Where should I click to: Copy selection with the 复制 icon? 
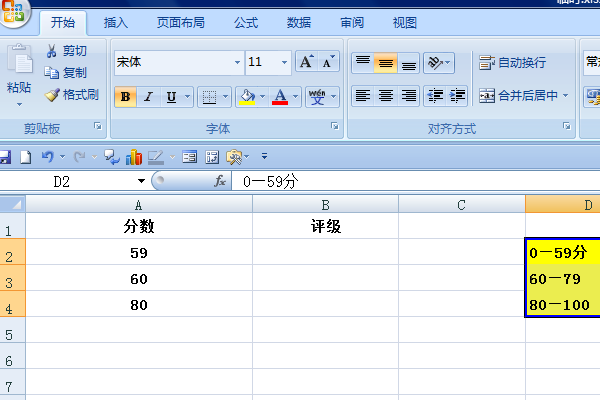coord(51,72)
